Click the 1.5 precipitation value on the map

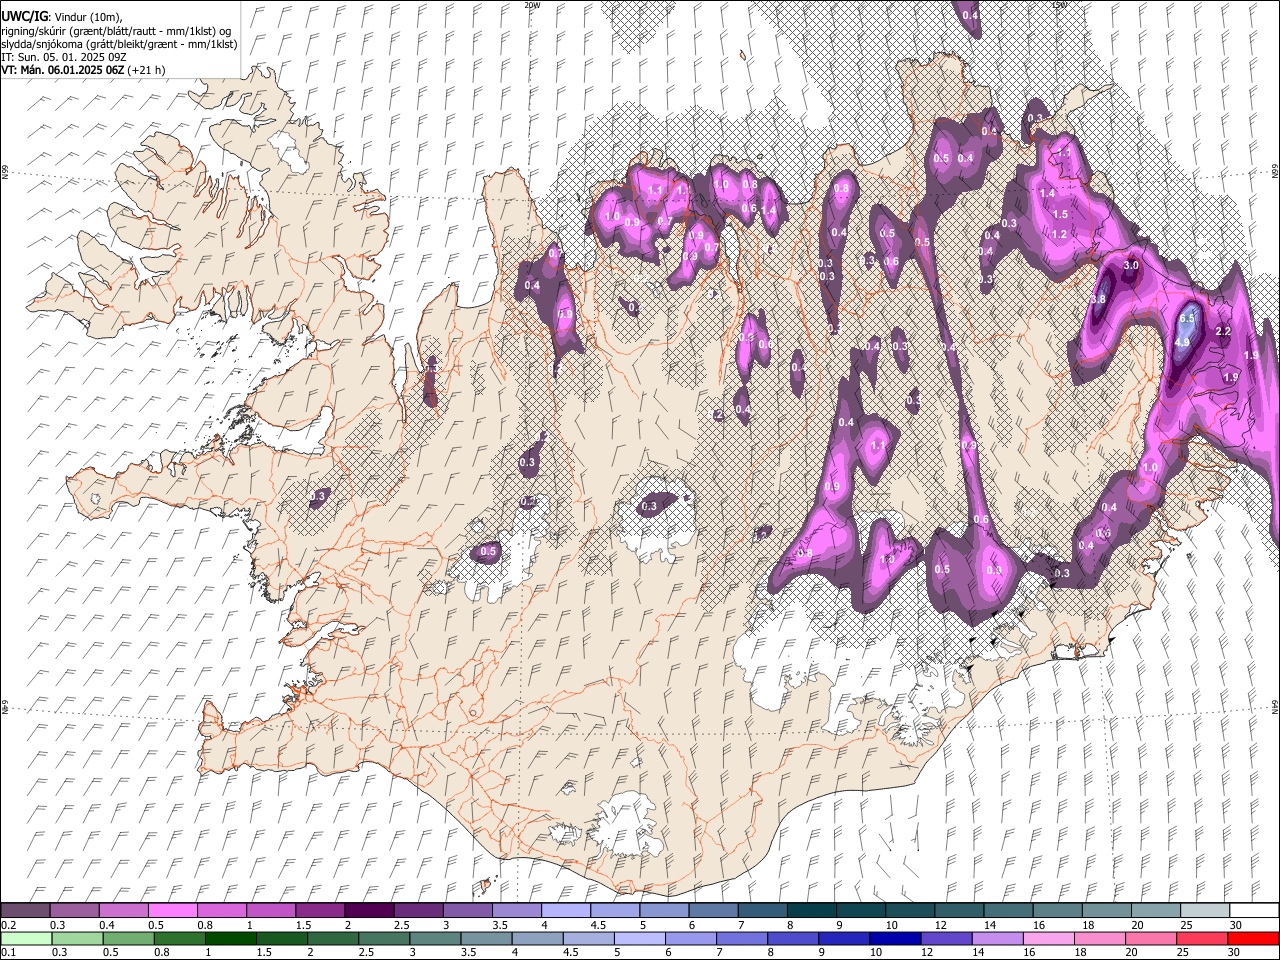click(1060, 214)
